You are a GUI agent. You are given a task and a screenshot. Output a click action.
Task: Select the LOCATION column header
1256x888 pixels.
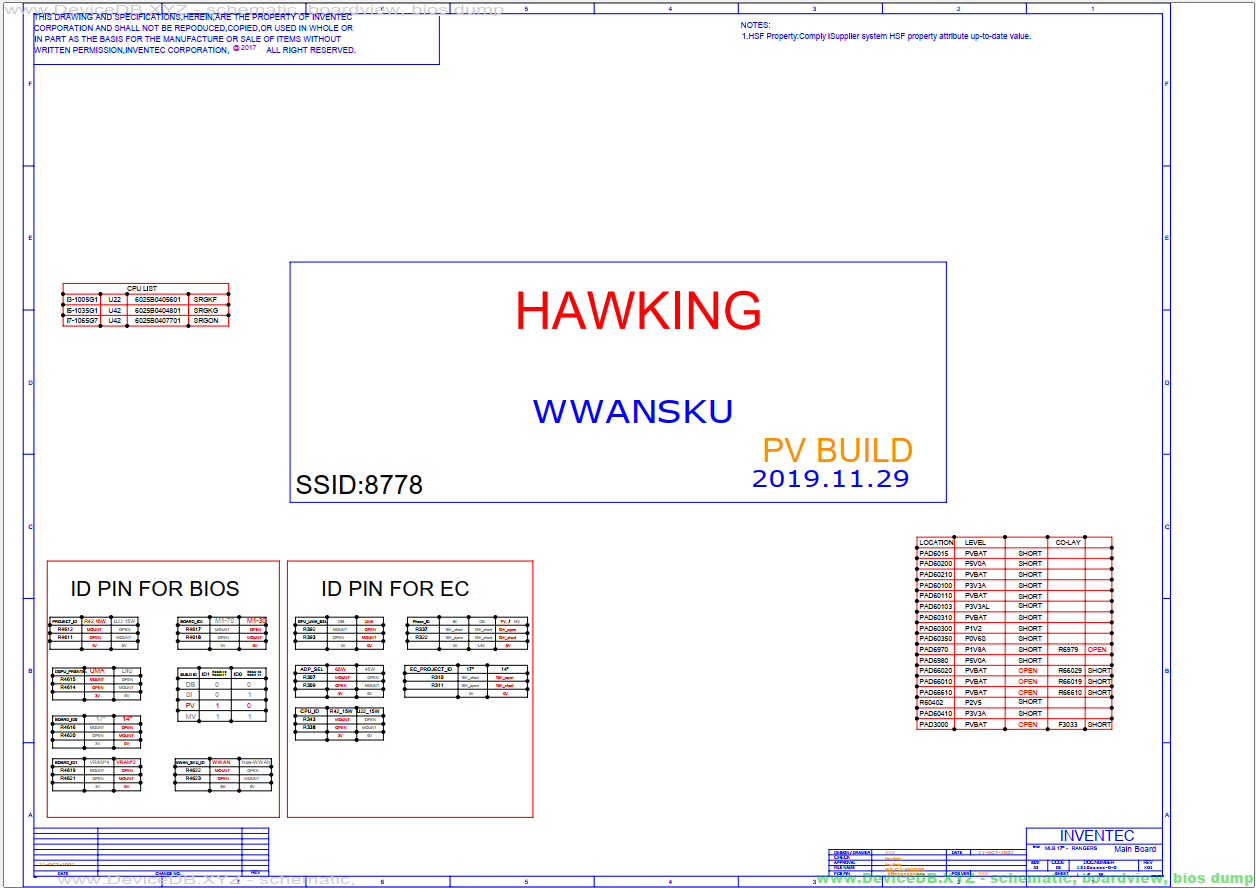(x=936, y=543)
